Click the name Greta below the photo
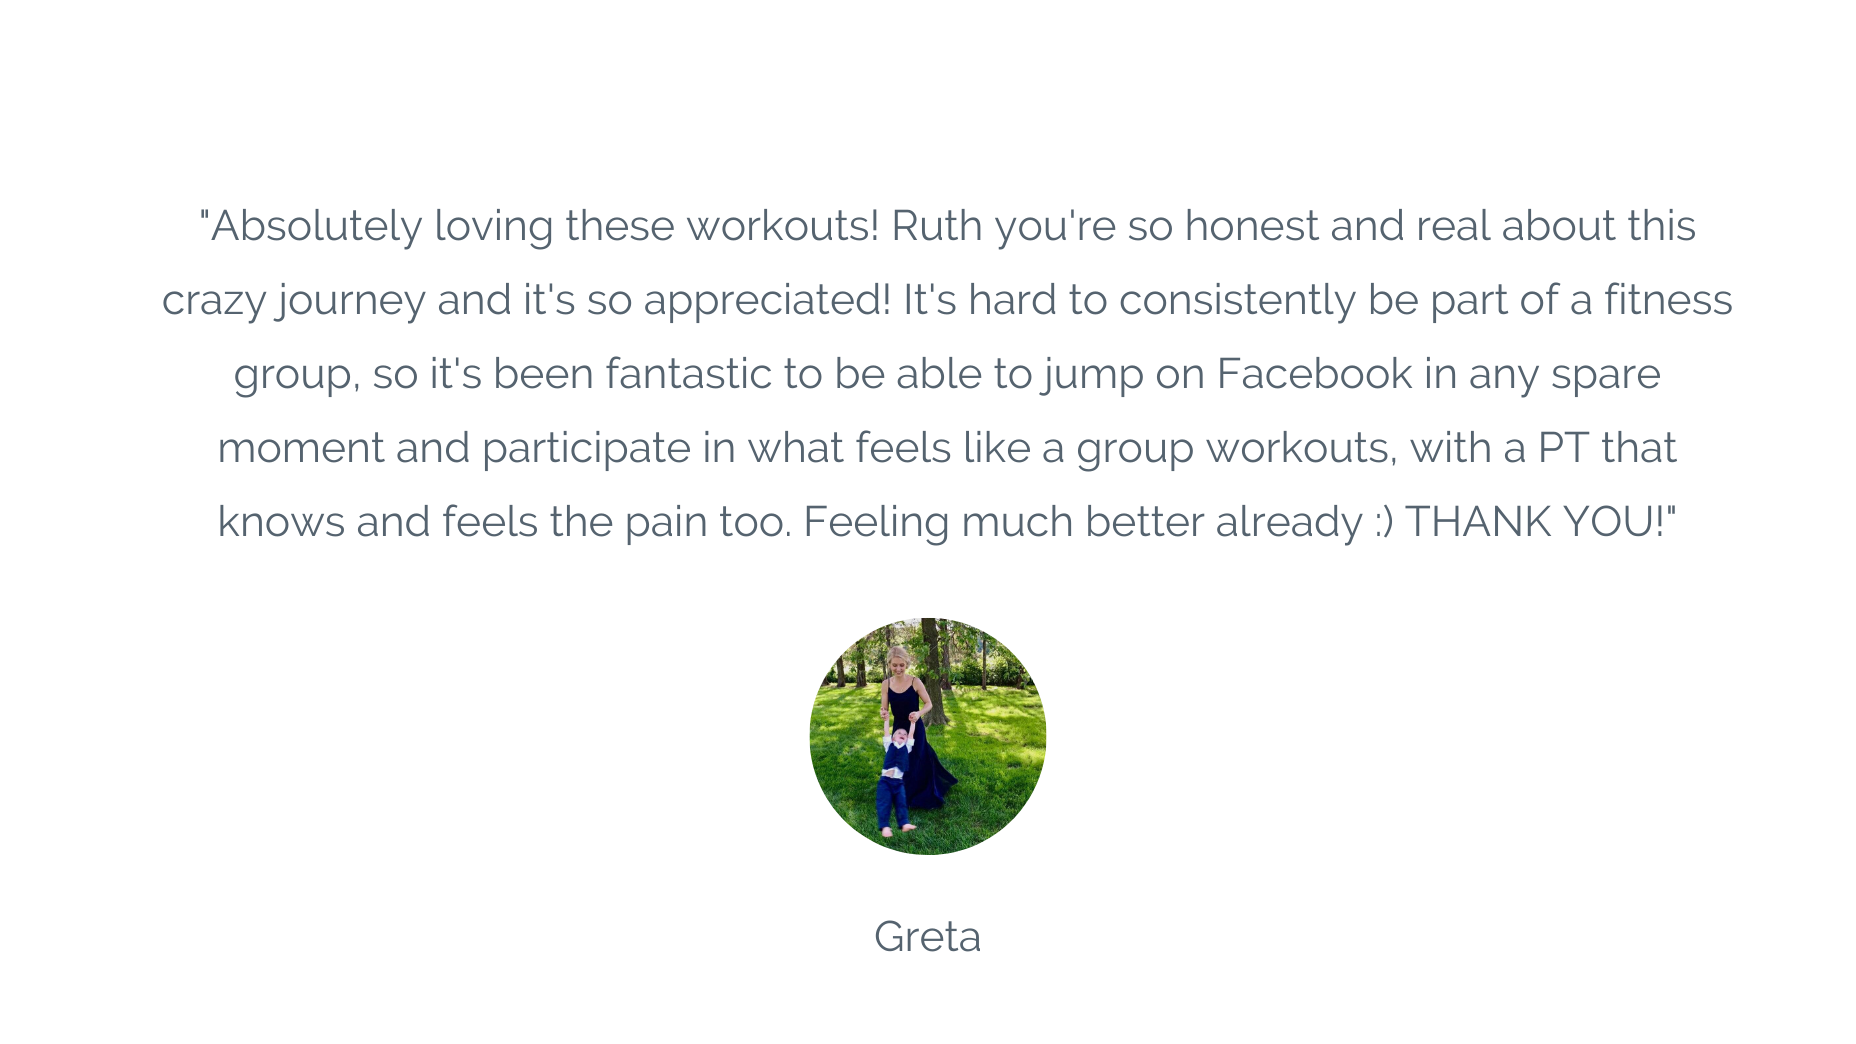Viewport: 1856px width, 1044px height. tap(928, 937)
